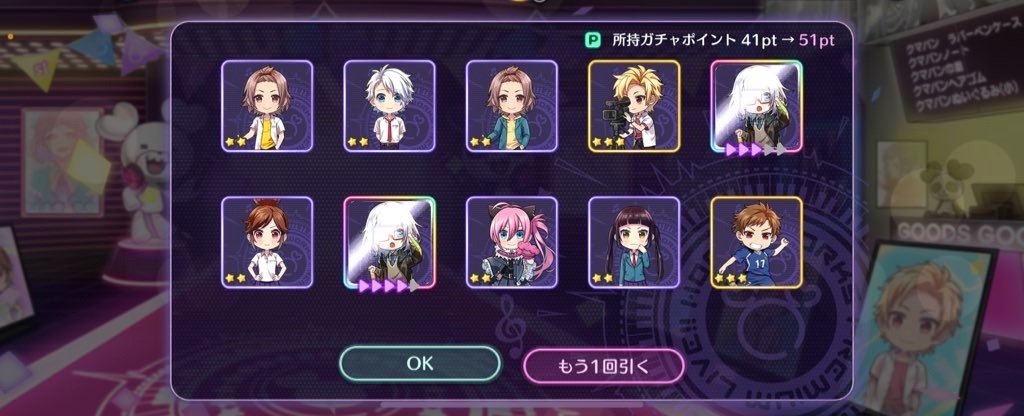Select the blond cameraman three-star card
1024x416 pixels.
633,106
